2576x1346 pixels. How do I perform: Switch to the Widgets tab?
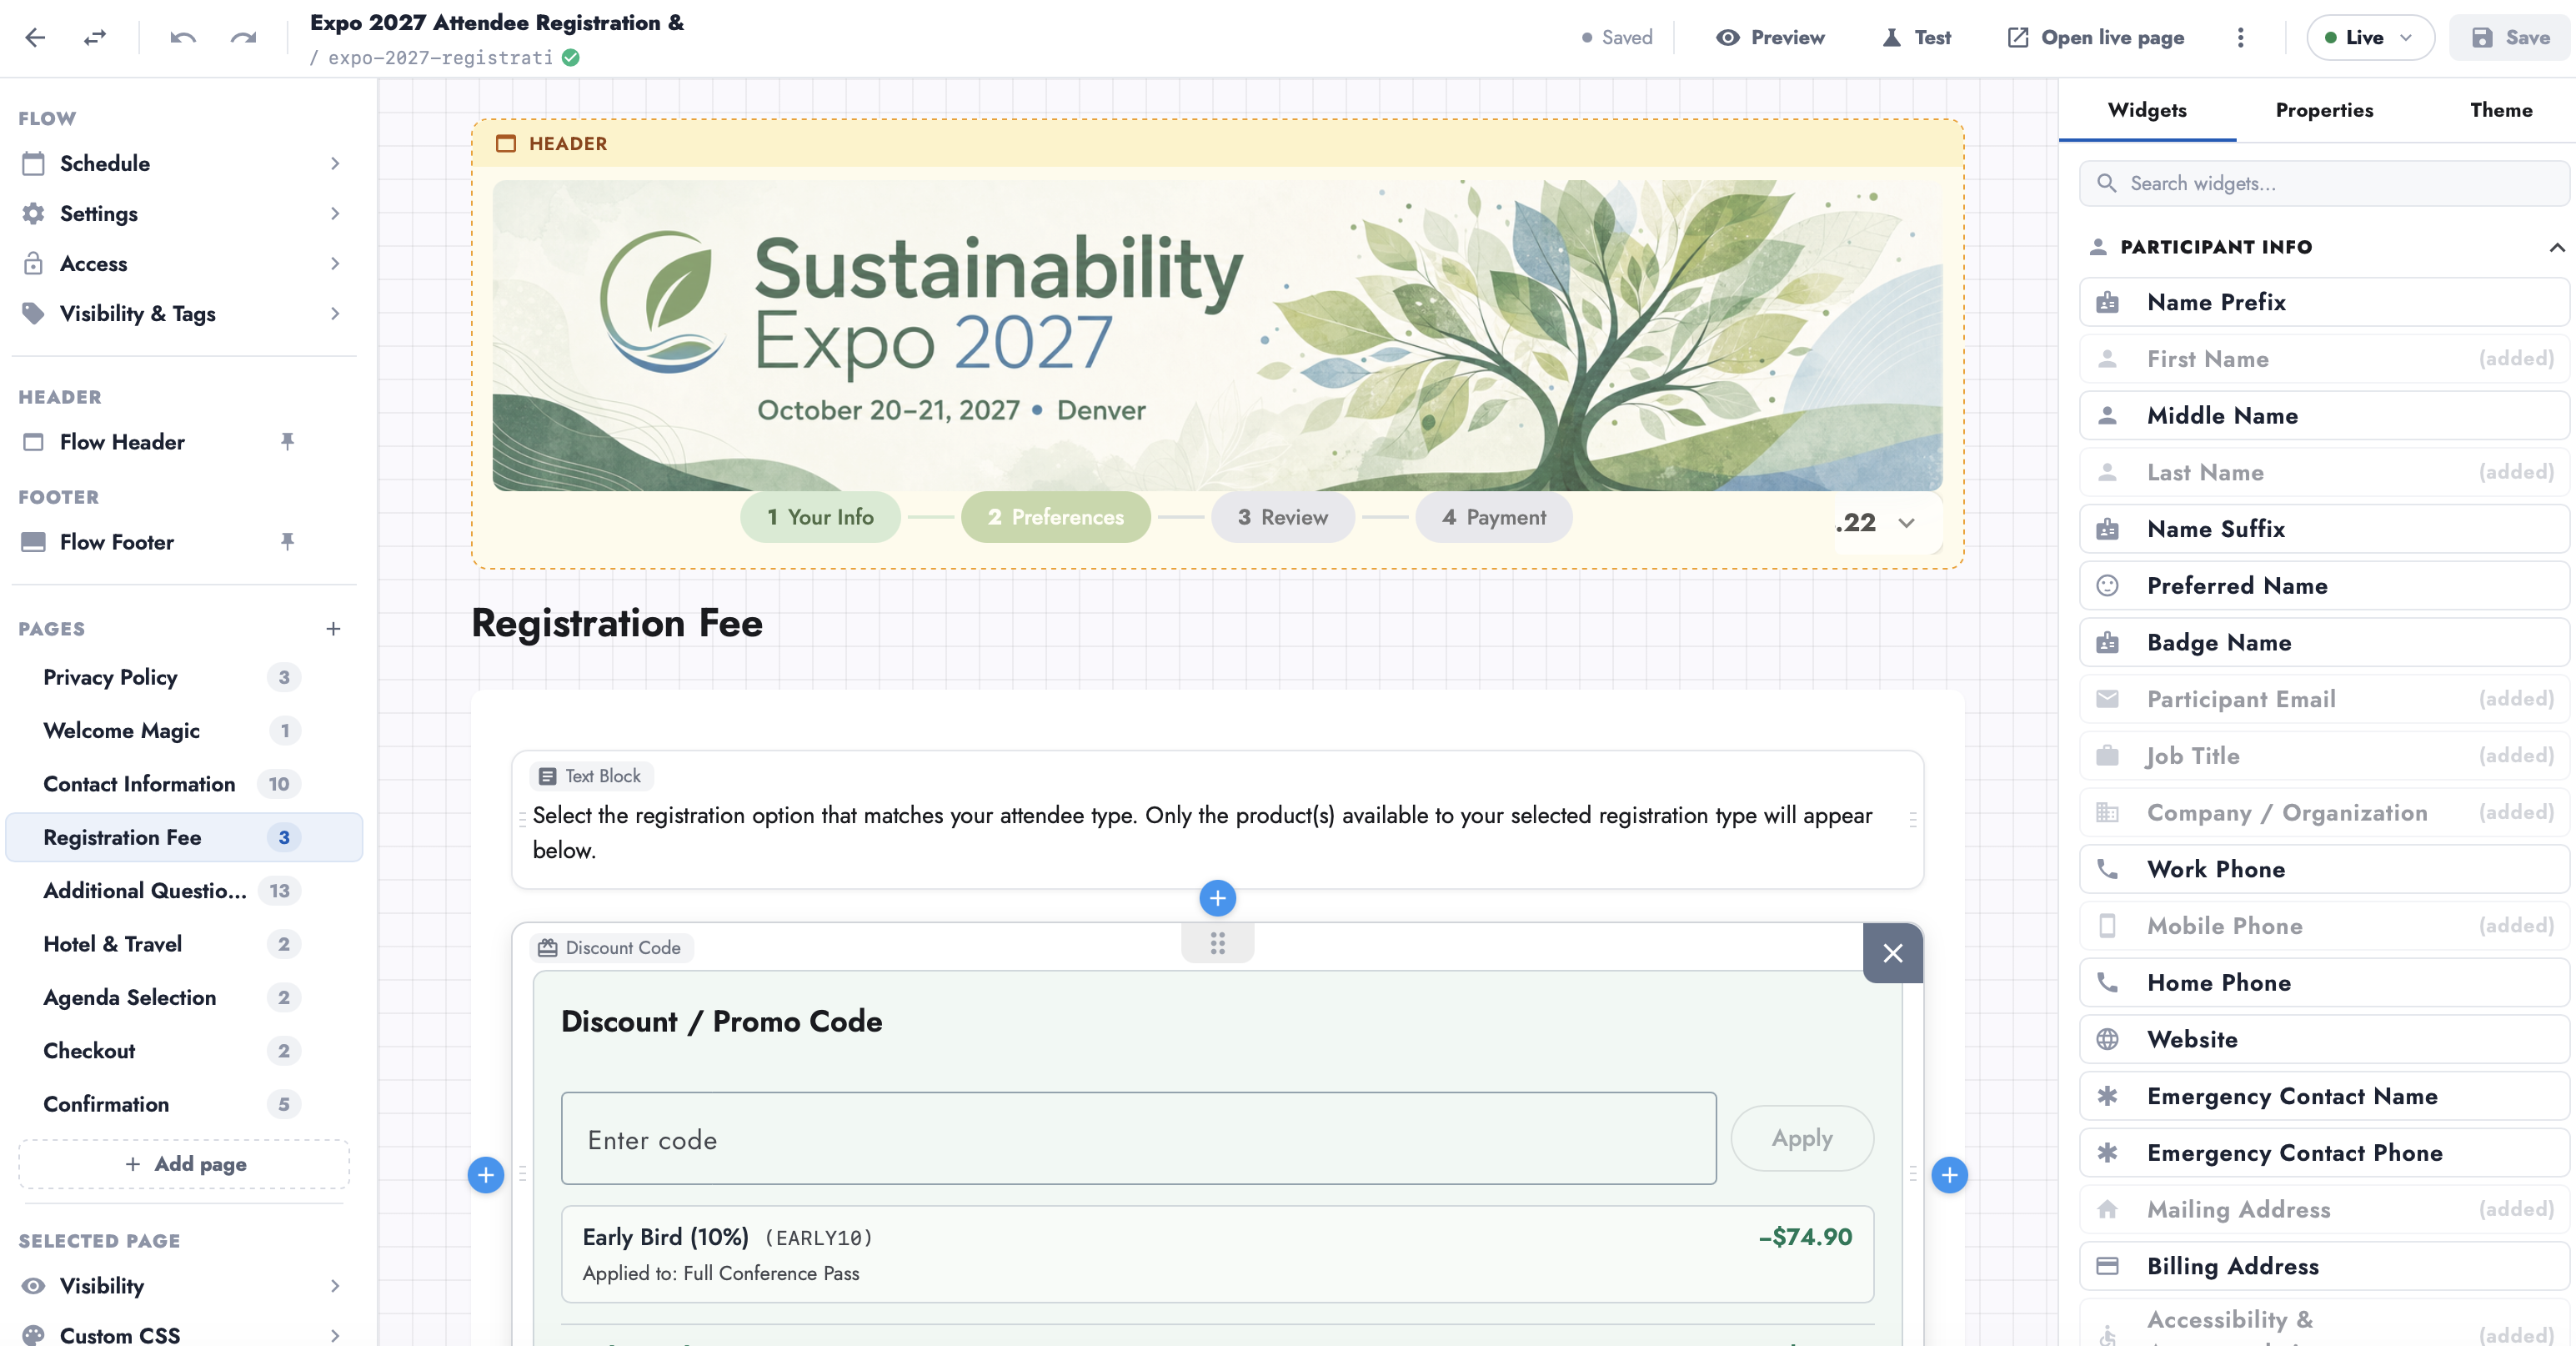(x=2146, y=110)
